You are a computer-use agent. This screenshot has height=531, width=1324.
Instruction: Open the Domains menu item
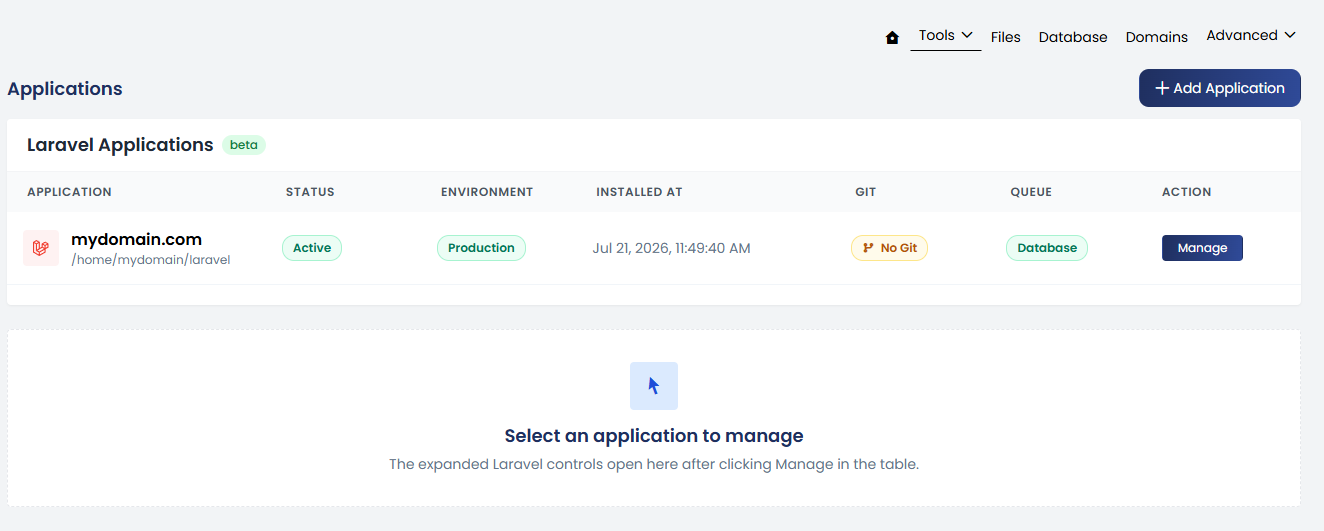pyautogui.click(x=1157, y=37)
